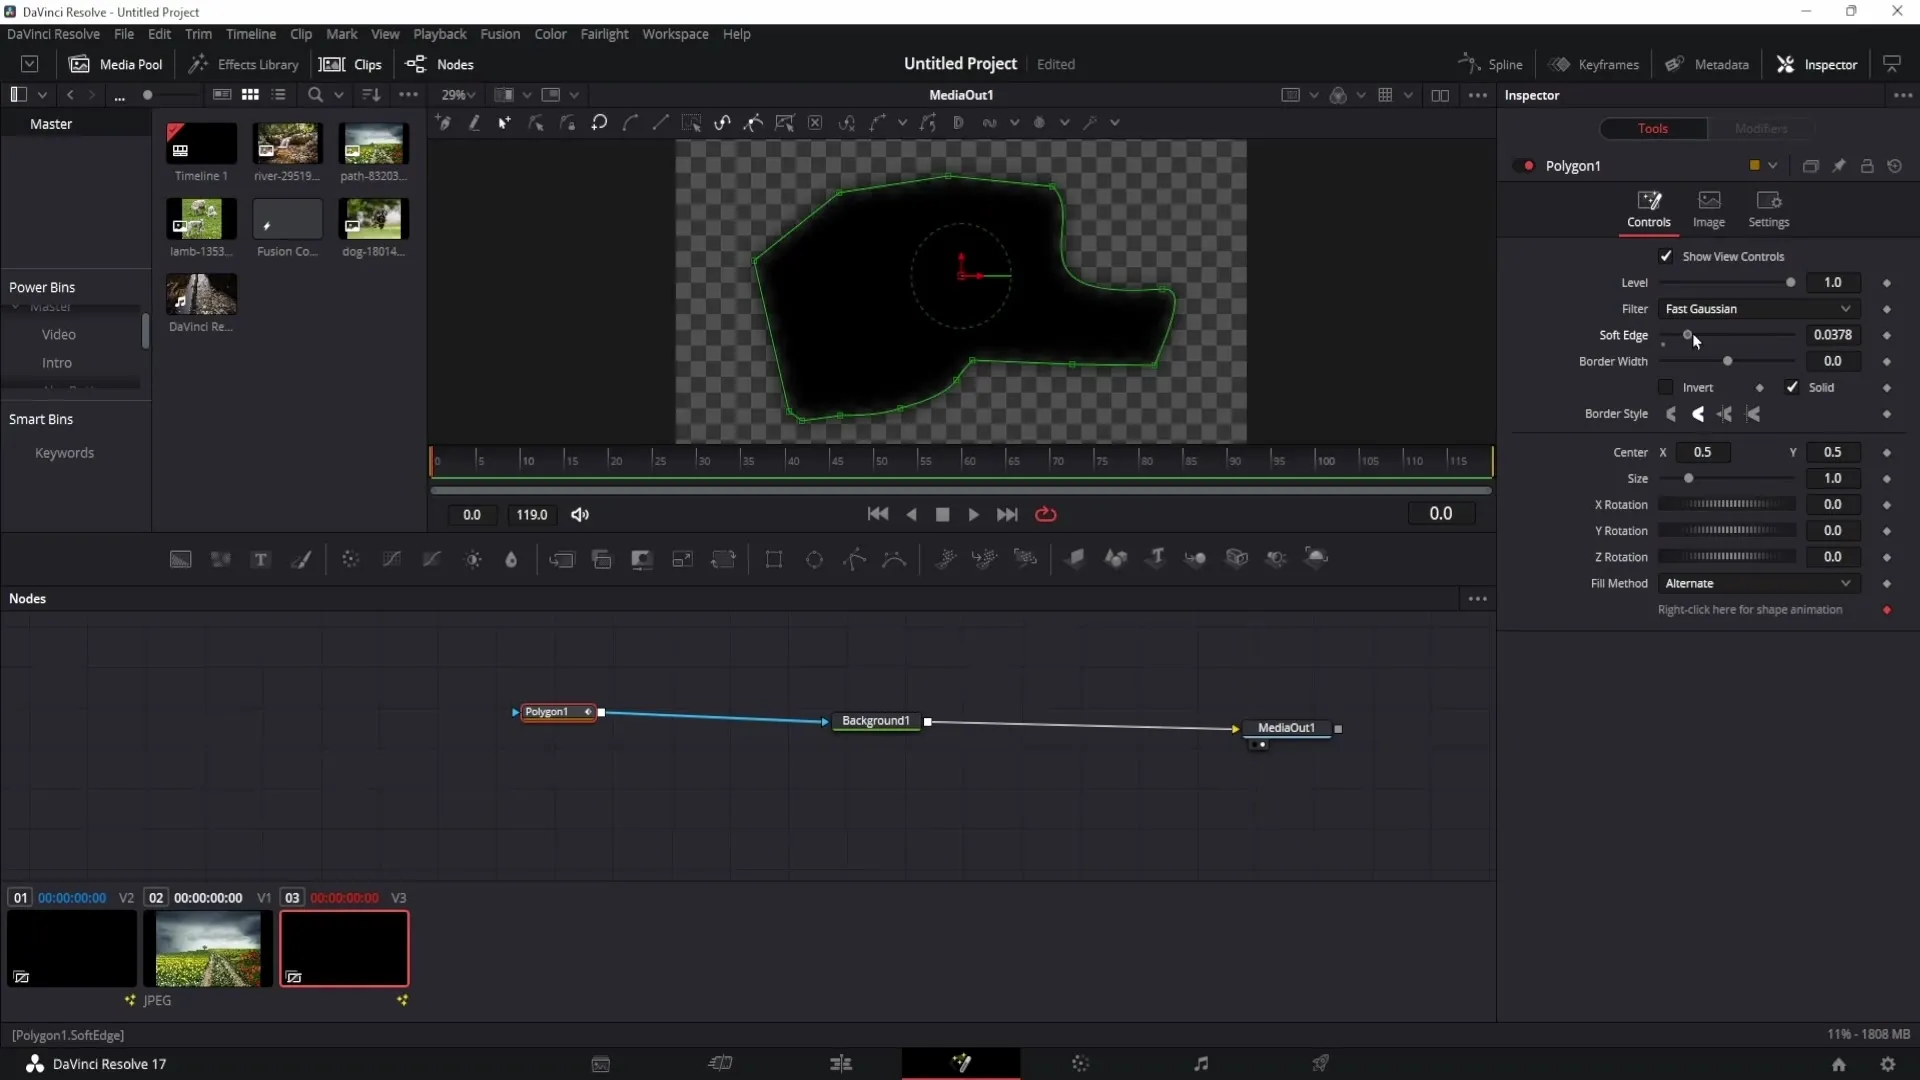The image size is (1920, 1080).
Task: Switch to Image tab in Inspector
Action: [1709, 208]
